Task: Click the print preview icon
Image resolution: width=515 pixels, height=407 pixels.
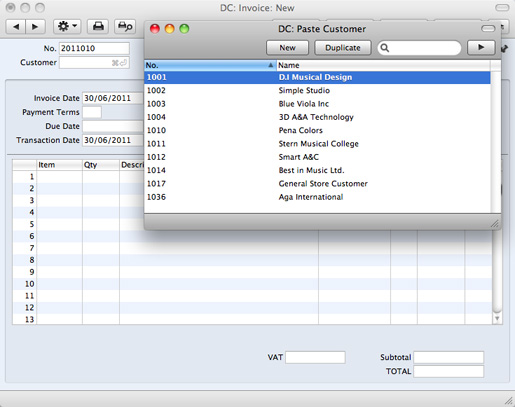Action: tap(125, 26)
